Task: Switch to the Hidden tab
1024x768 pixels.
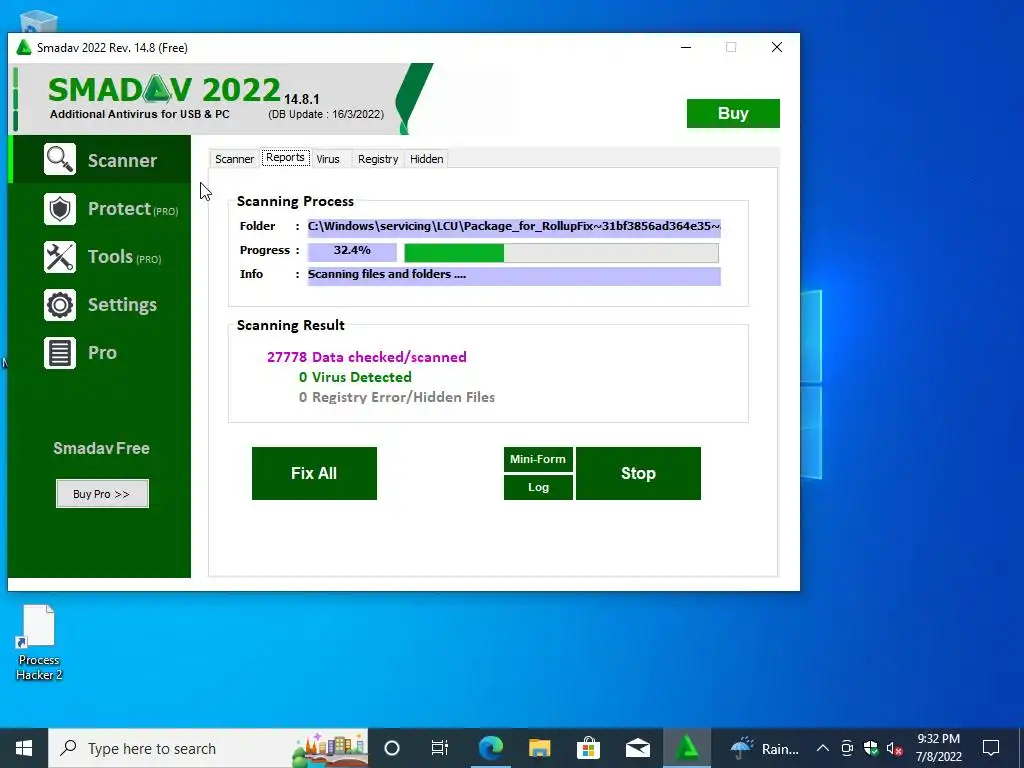Action: (x=426, y=159)
